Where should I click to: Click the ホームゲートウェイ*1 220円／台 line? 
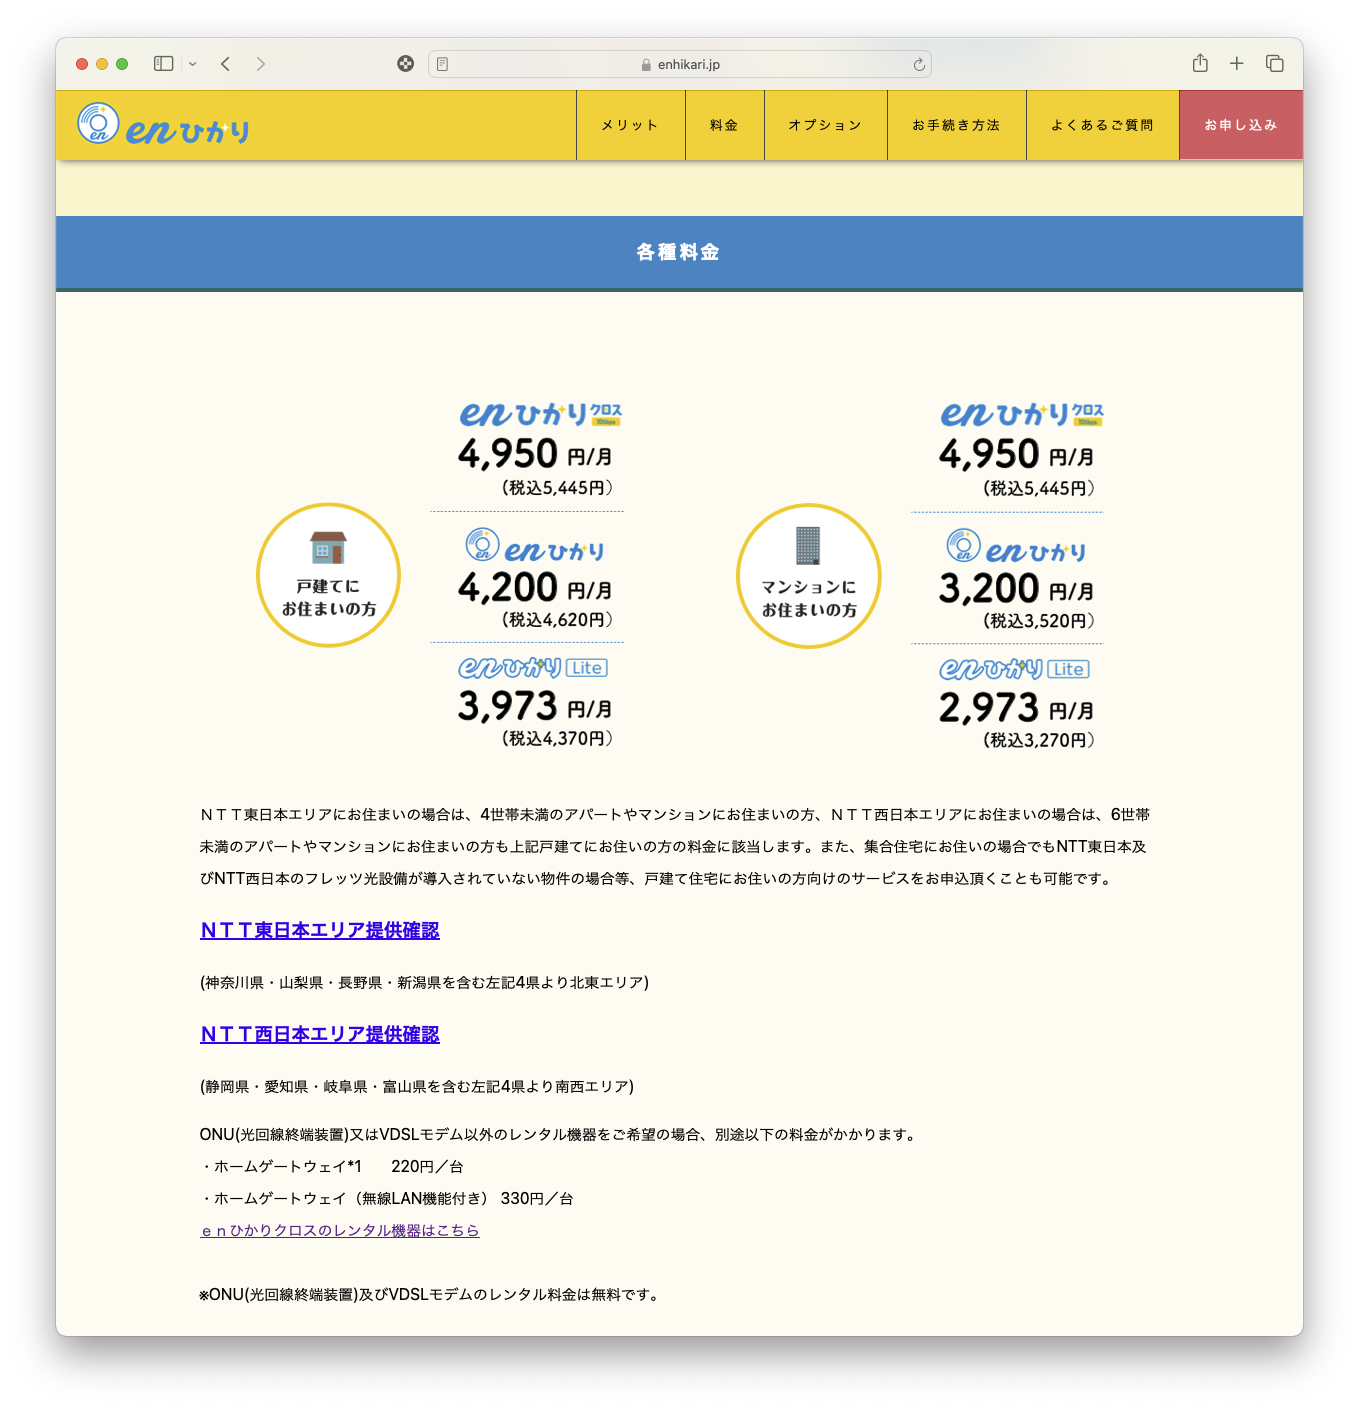[332, 1166]
